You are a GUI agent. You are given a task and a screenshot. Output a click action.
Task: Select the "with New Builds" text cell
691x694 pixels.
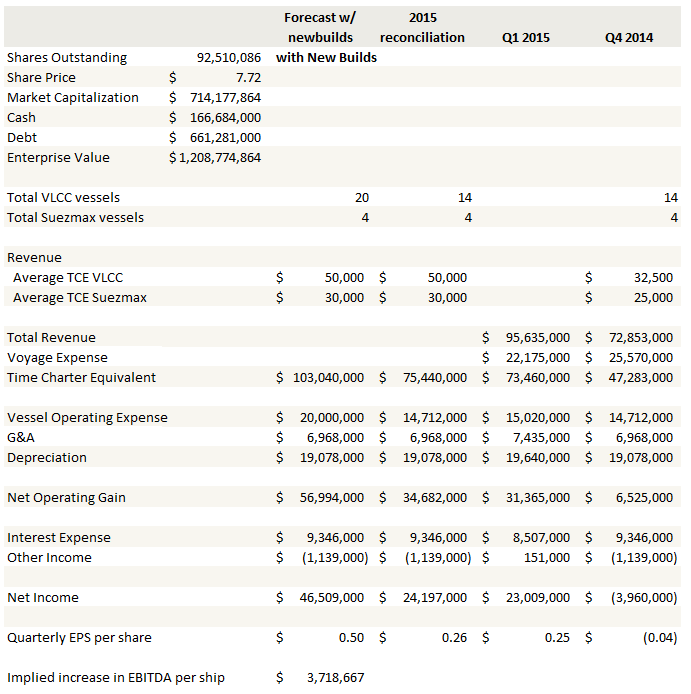(327, 58)
